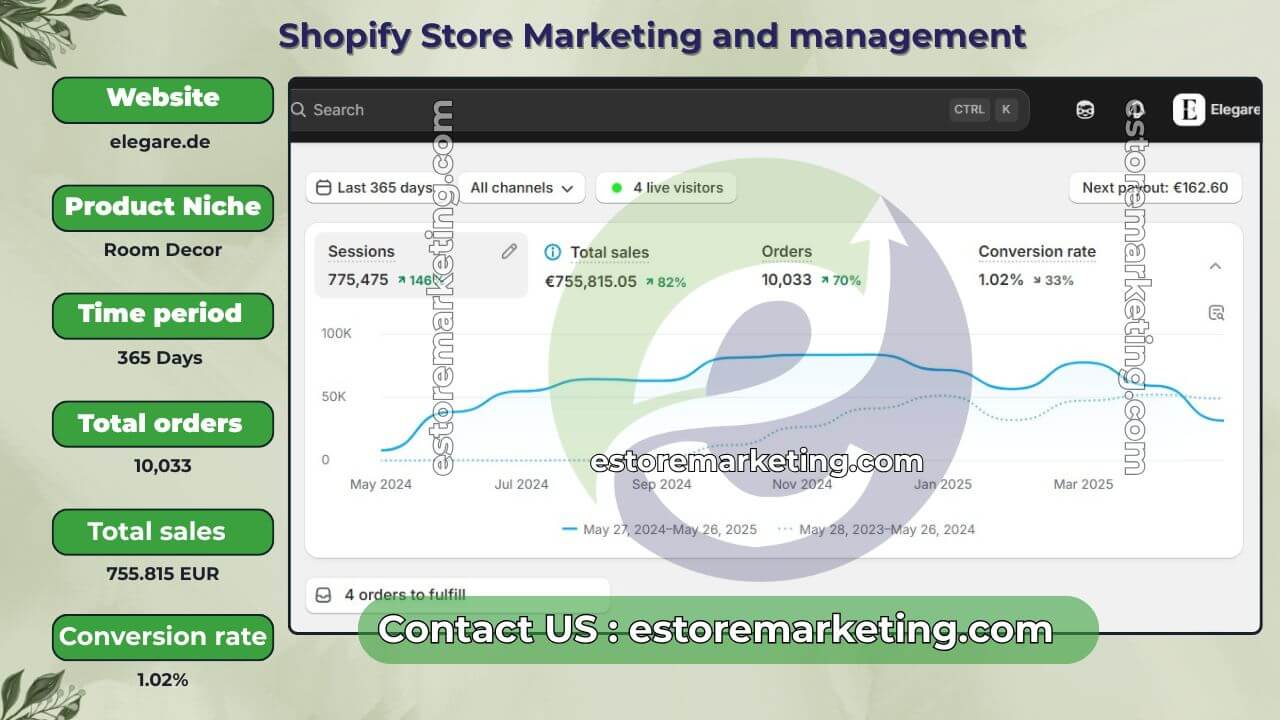Click the 100K y-axis label
1280x720 pixels.
[x=337, y=333]
